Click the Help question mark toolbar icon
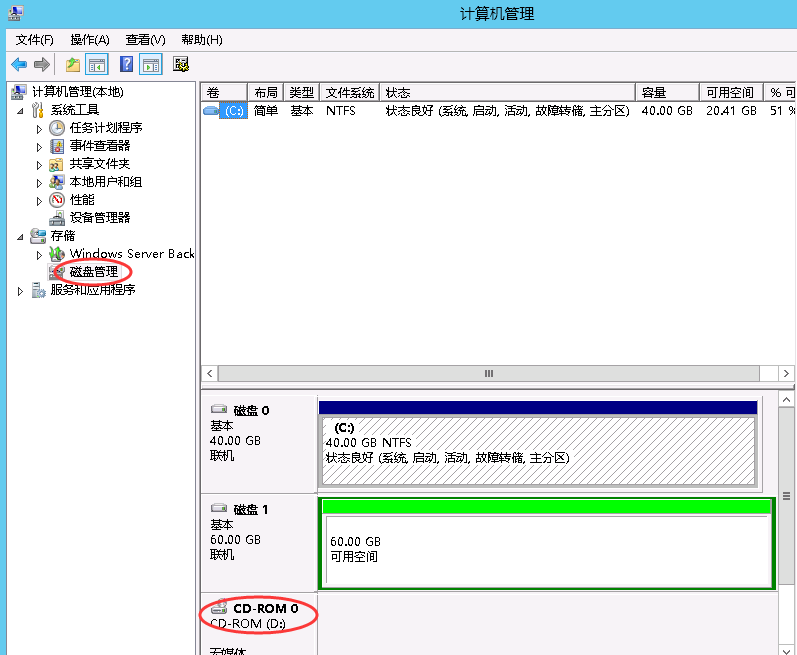This screenshot has height=655, width=797. (x=126, y=65)
